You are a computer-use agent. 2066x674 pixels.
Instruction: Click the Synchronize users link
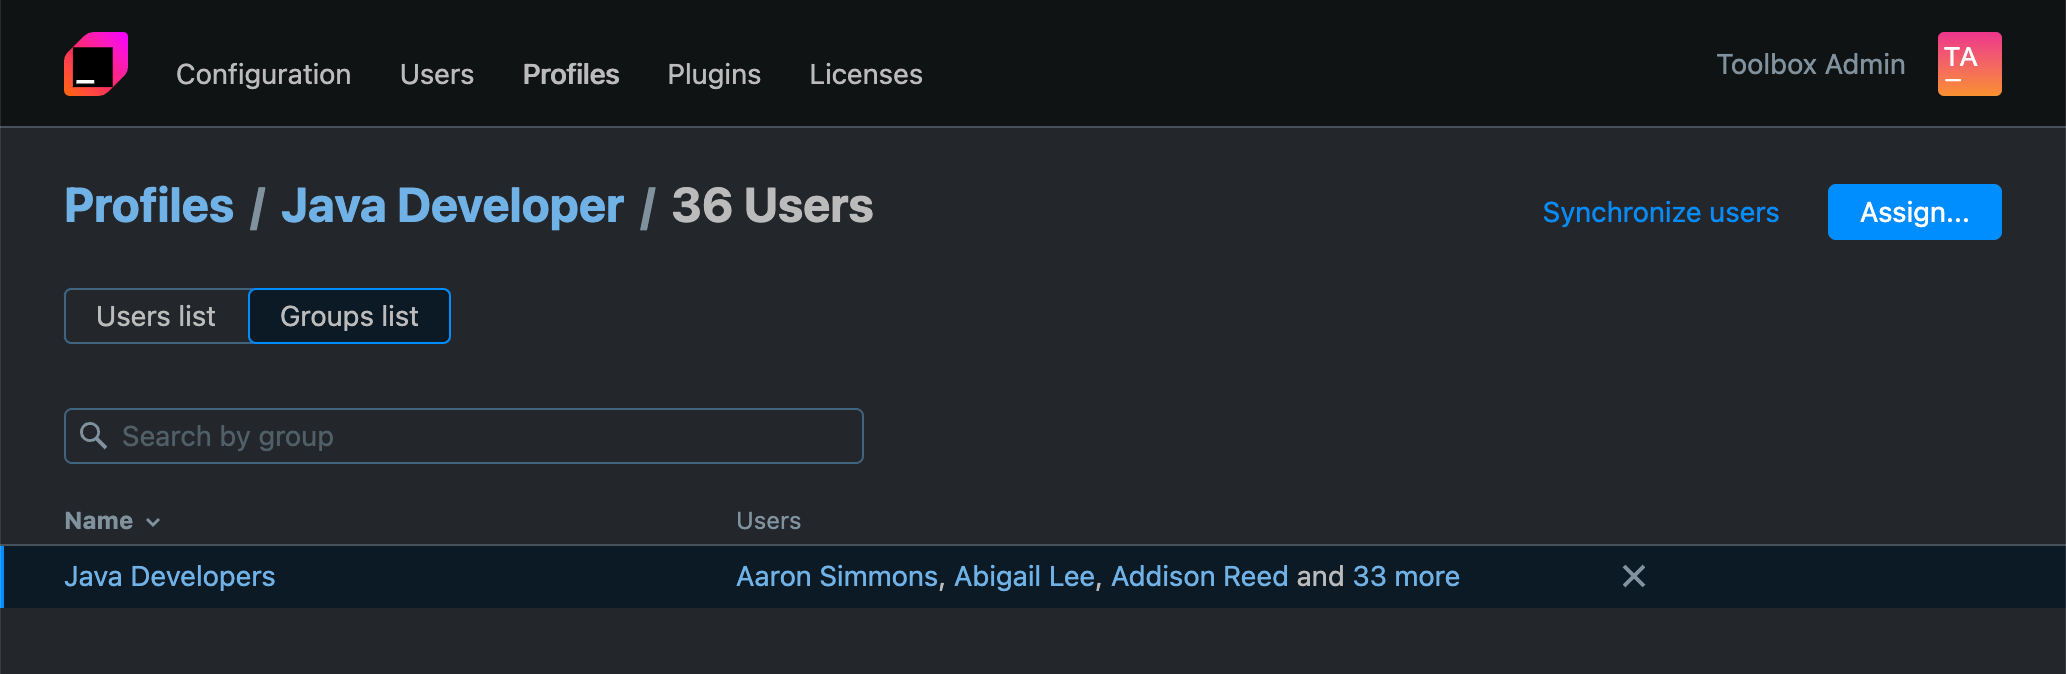point(1660,211)
